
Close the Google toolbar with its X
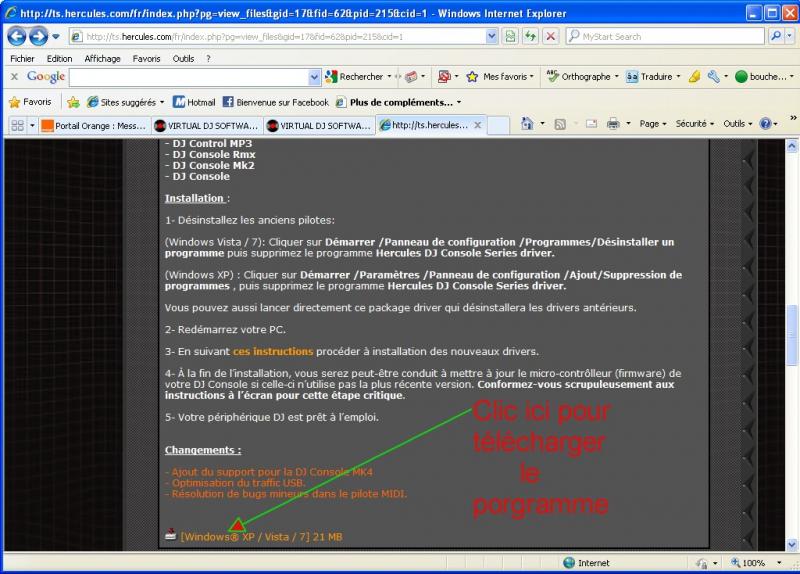click(14, 77)
